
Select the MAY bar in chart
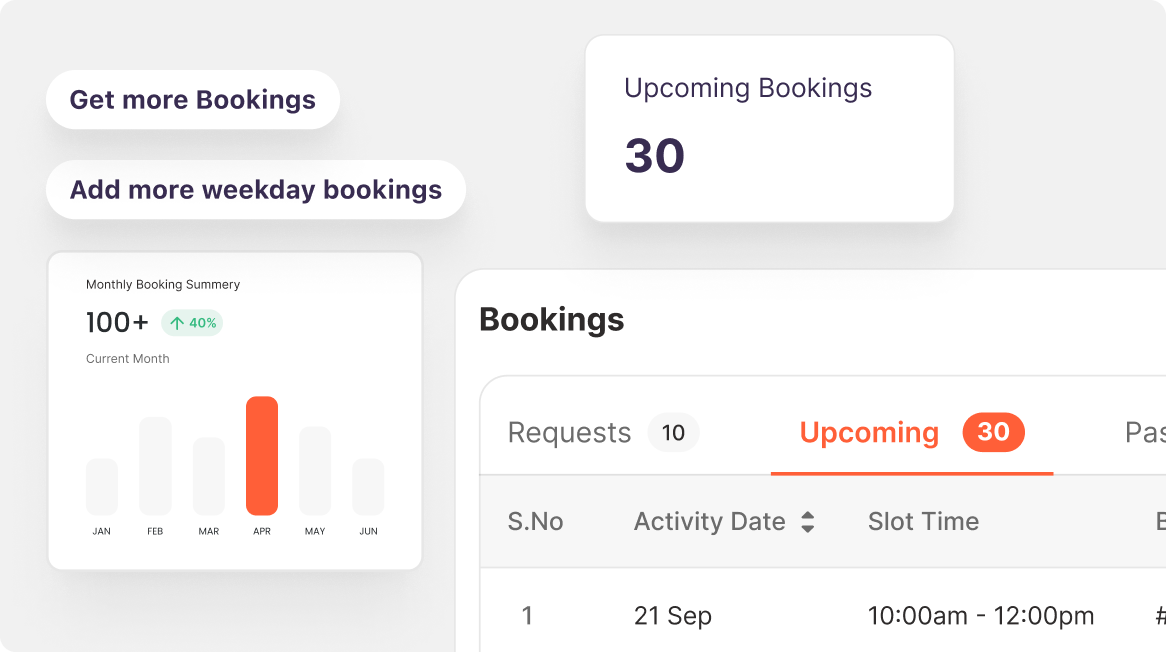coord(315,471)
